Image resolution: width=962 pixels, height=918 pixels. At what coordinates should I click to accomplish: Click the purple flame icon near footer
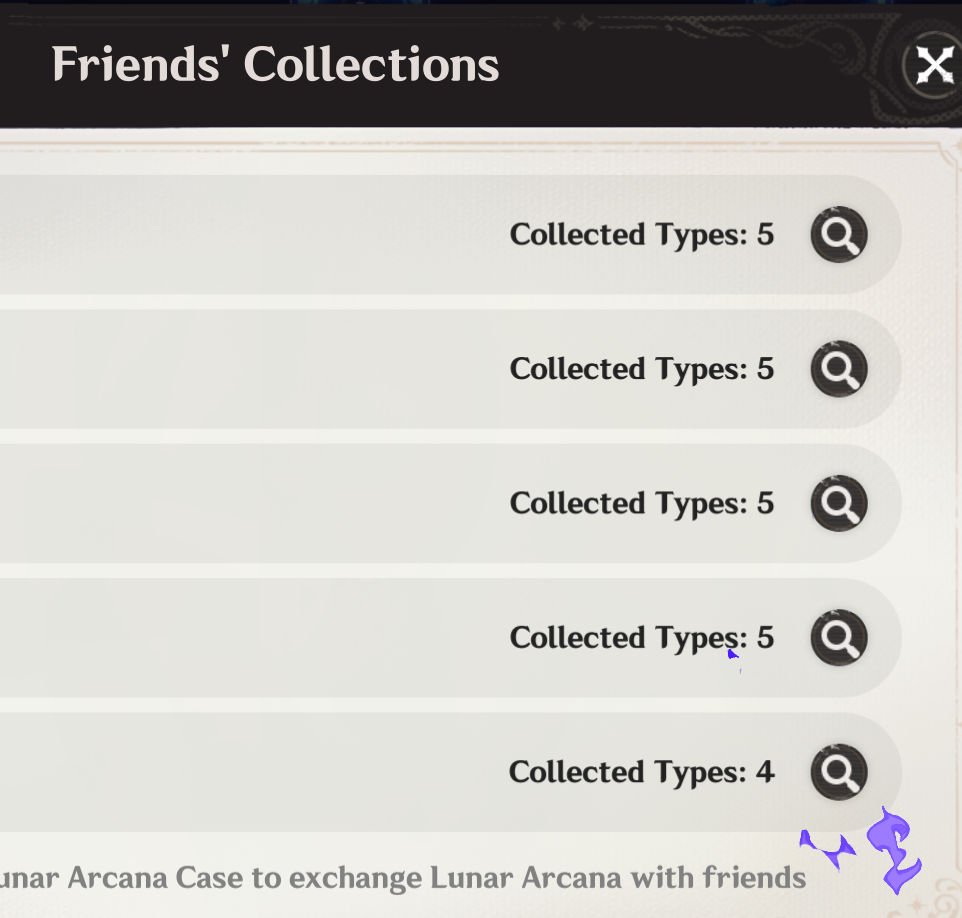[893, 850]
